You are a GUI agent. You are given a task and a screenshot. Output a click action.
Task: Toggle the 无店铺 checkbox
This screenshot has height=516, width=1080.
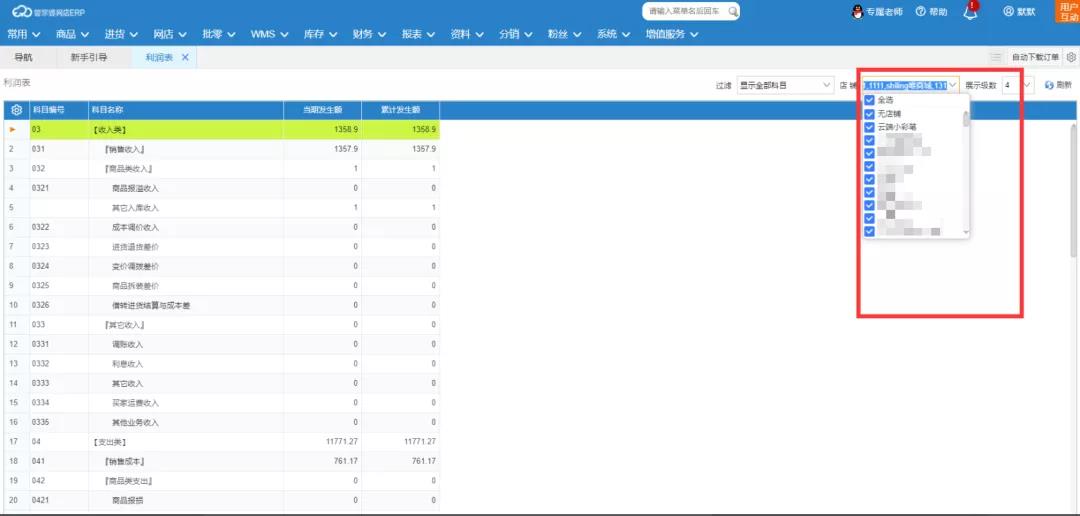click(x=869, y=114)
